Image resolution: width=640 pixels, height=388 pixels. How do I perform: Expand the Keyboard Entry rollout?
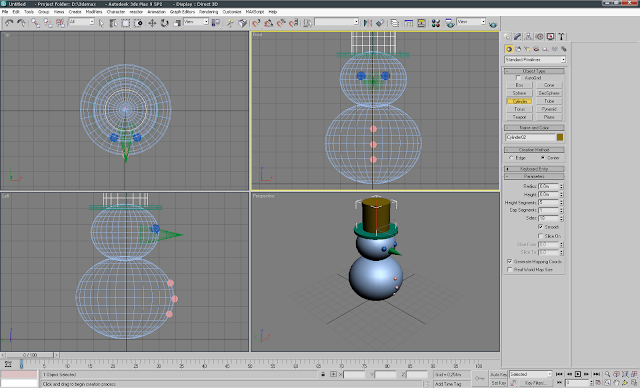click(x=534, y=169)
